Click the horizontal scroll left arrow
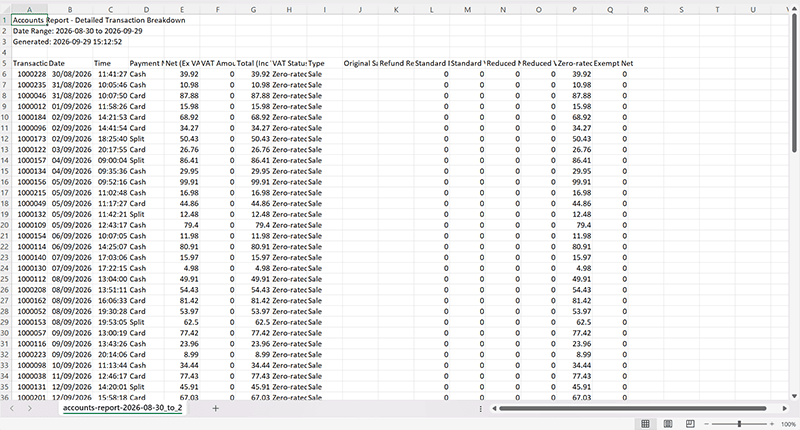The image size is (800, 430). coord(494,408)
